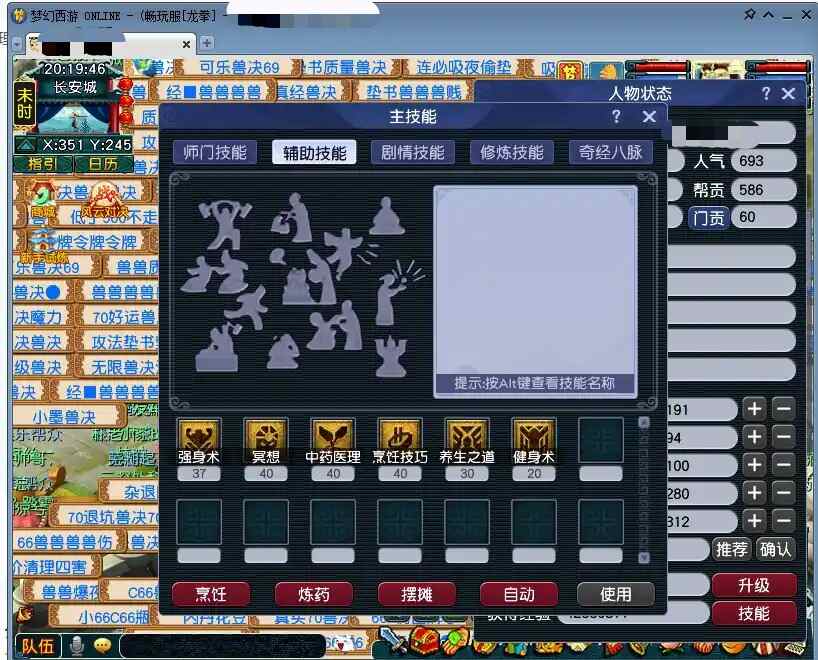Click 确认 attribute allocation button
The width and height of the screenshot is (818, 660).
pyautogui.click(x=775, y=549)
